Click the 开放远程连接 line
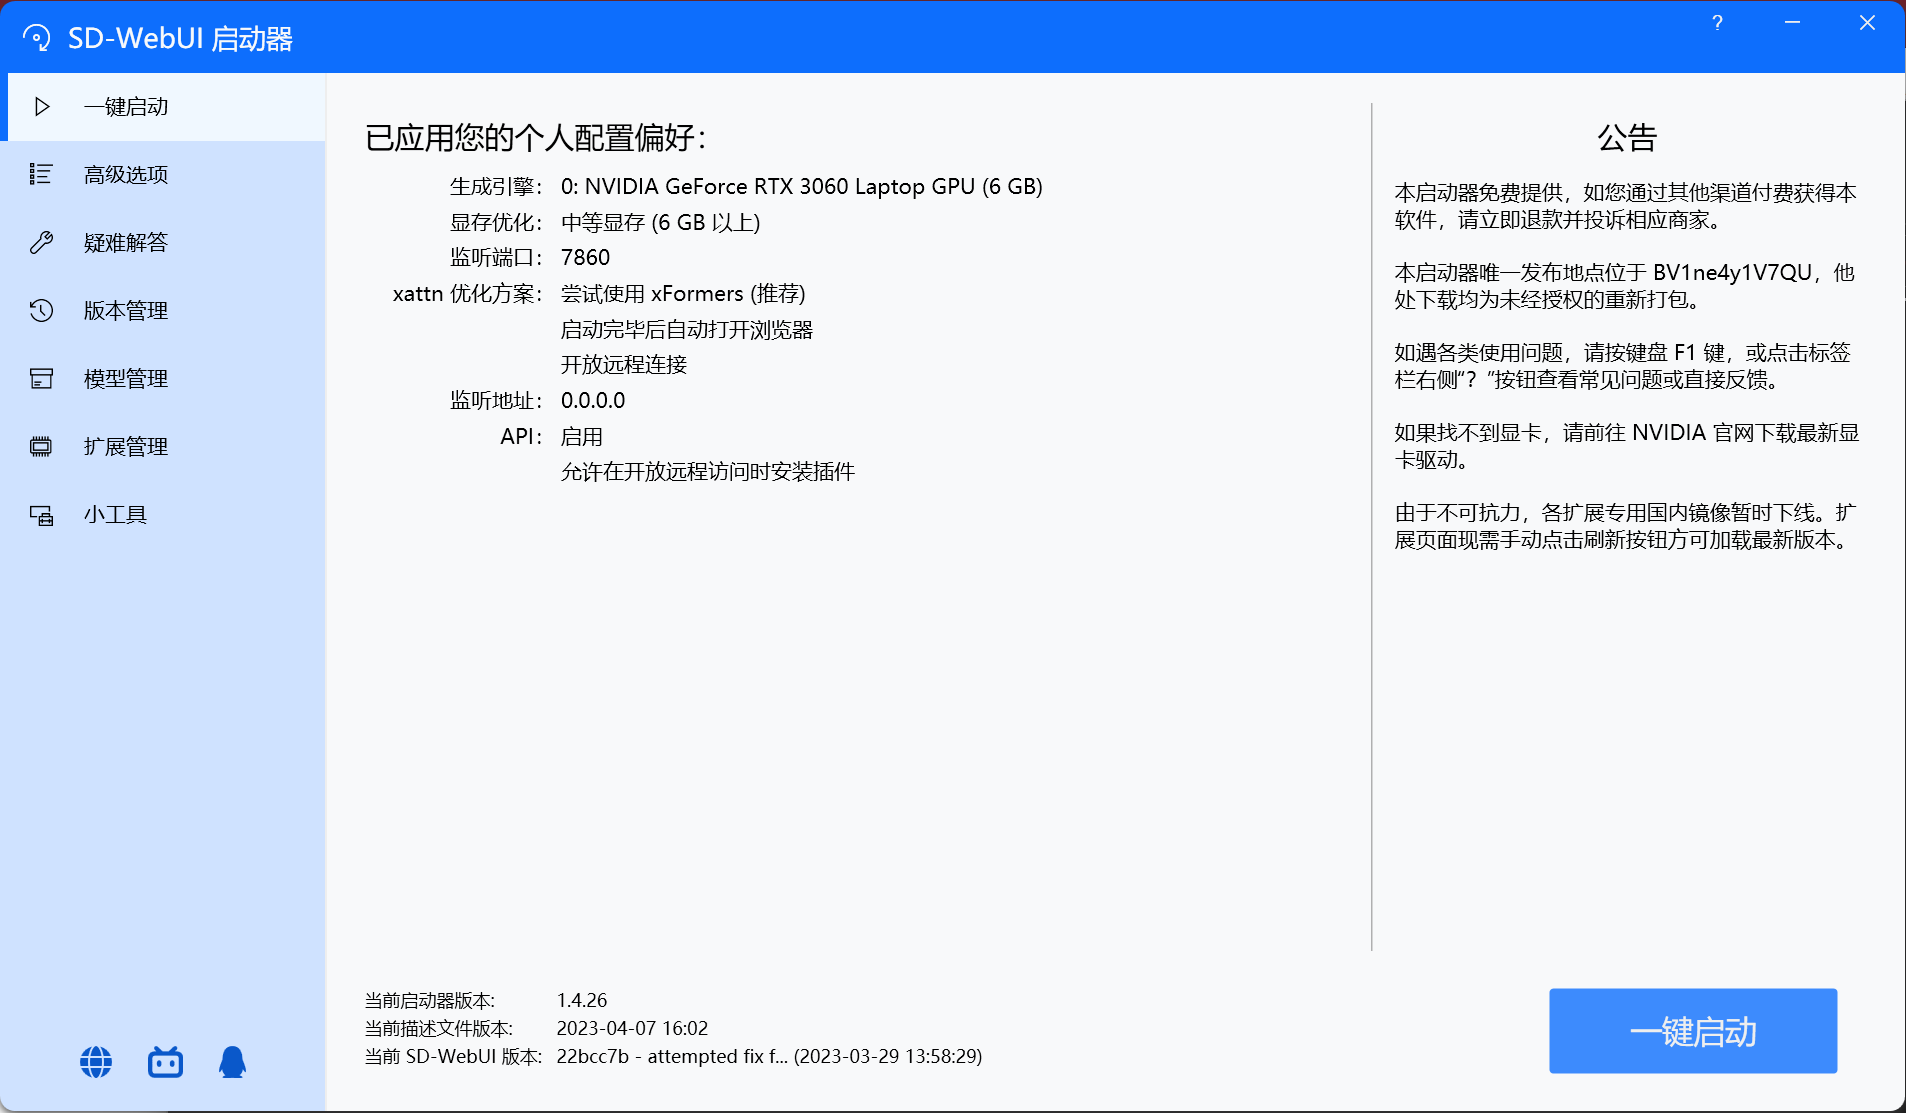 pos(624,365)
